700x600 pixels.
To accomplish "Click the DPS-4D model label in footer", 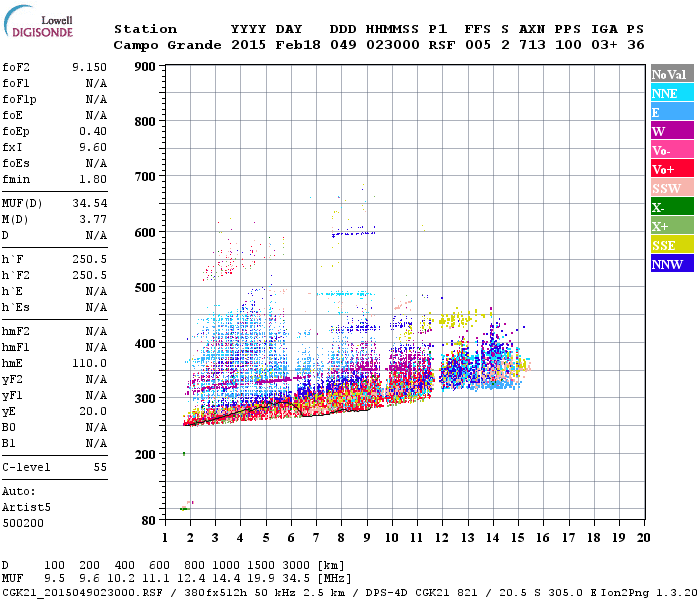I will tap(387, 592).
